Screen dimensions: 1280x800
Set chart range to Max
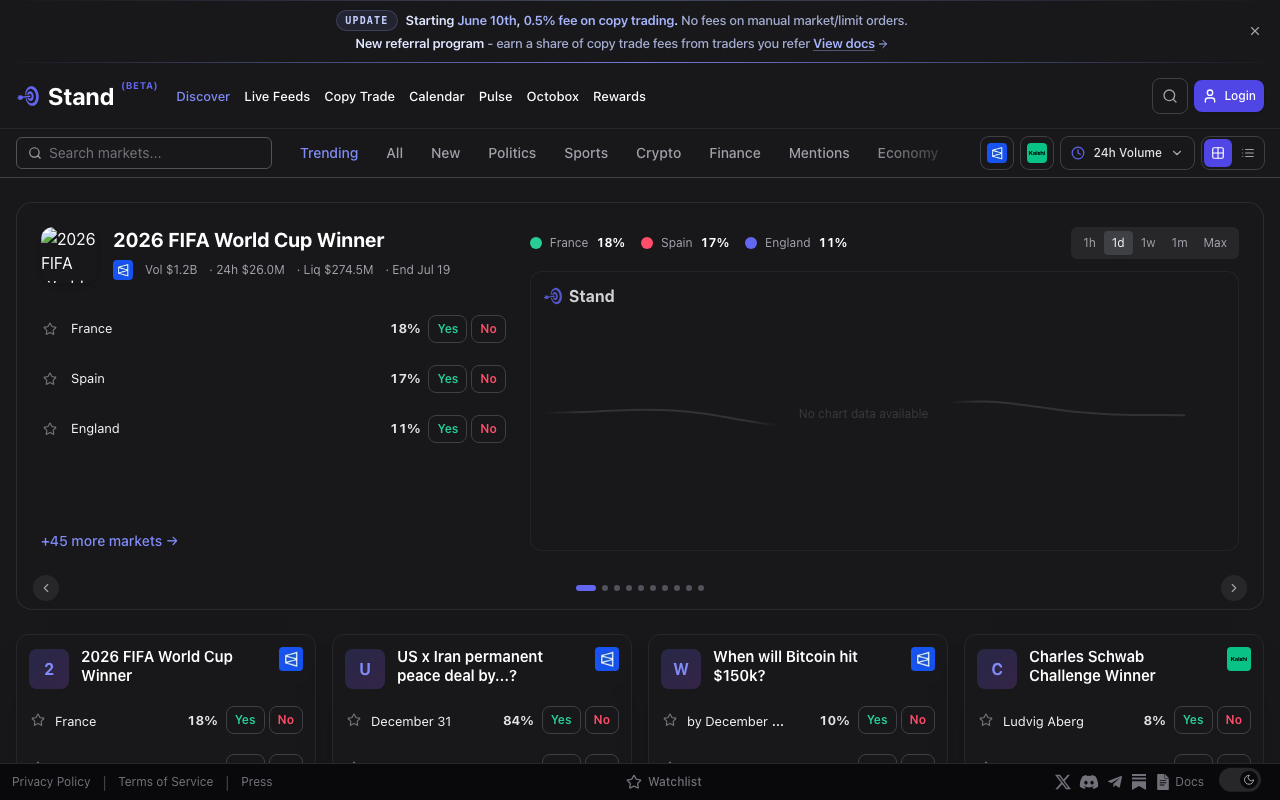(1215, 243)
